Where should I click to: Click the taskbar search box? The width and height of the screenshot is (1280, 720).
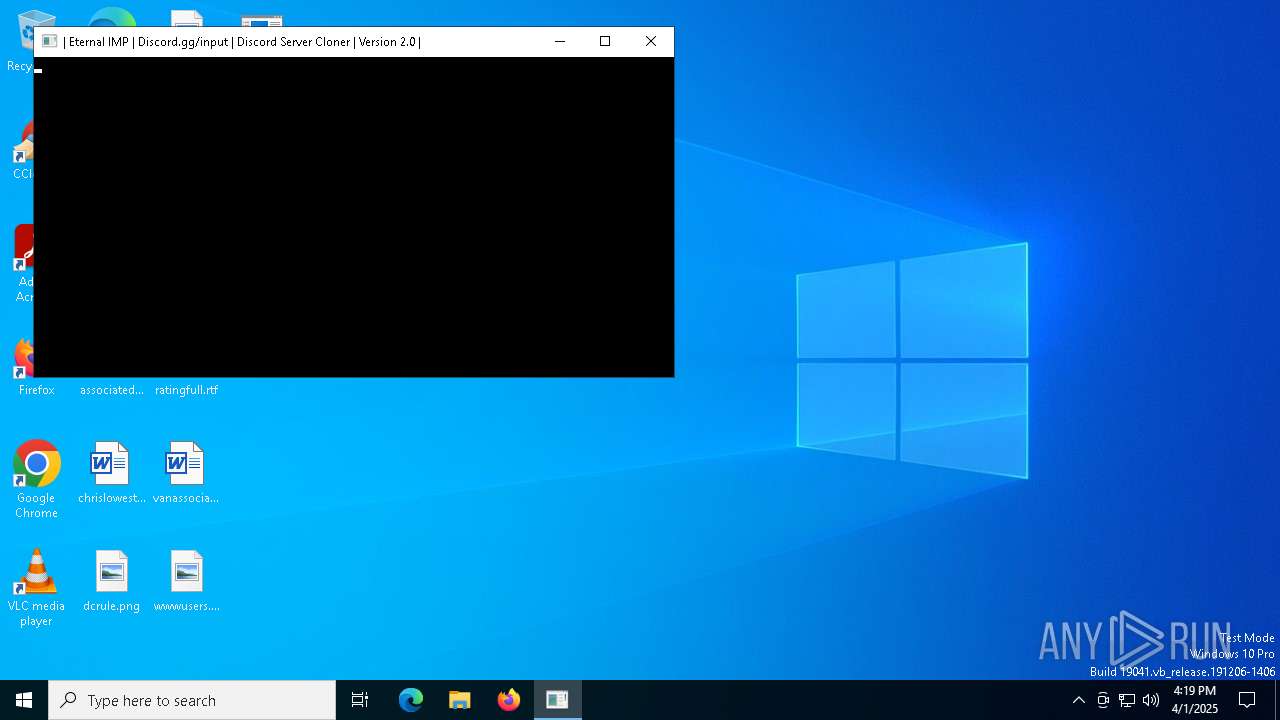[192, 700]
